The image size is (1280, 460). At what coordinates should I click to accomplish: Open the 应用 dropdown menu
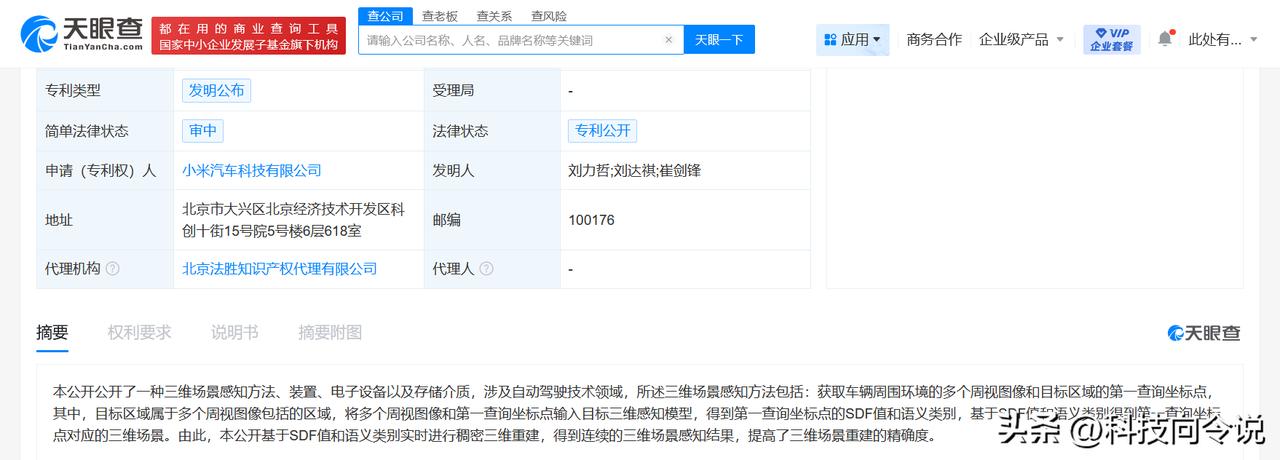(853, 39)
